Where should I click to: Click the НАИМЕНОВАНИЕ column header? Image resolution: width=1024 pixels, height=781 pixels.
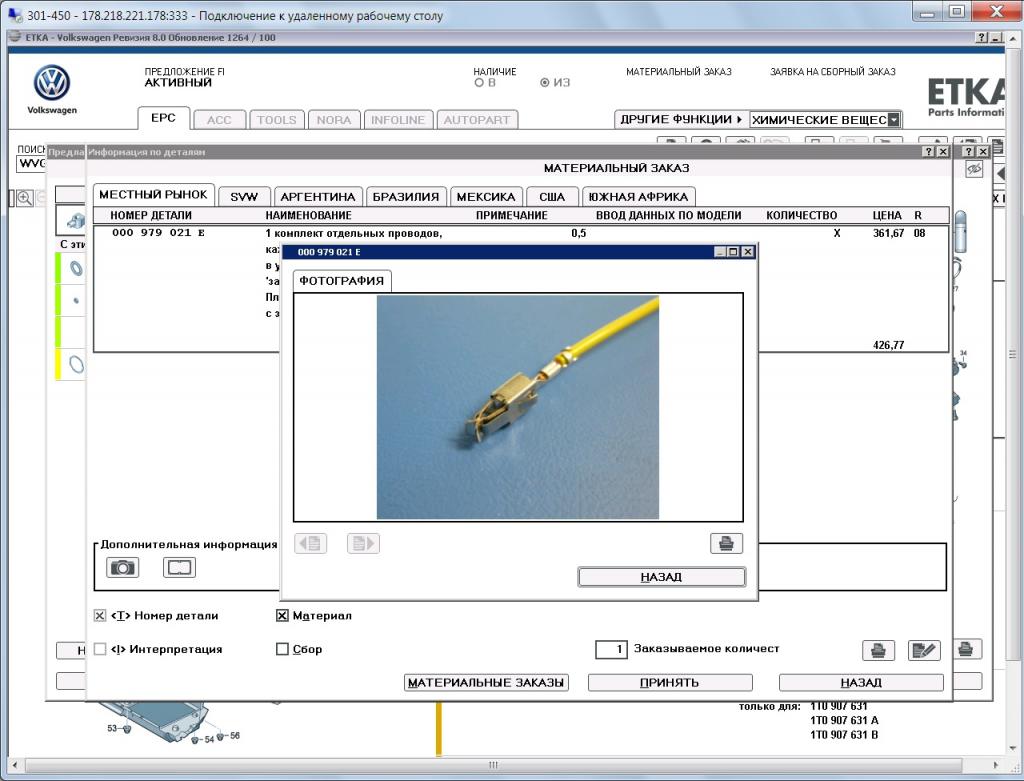(308, 215)
